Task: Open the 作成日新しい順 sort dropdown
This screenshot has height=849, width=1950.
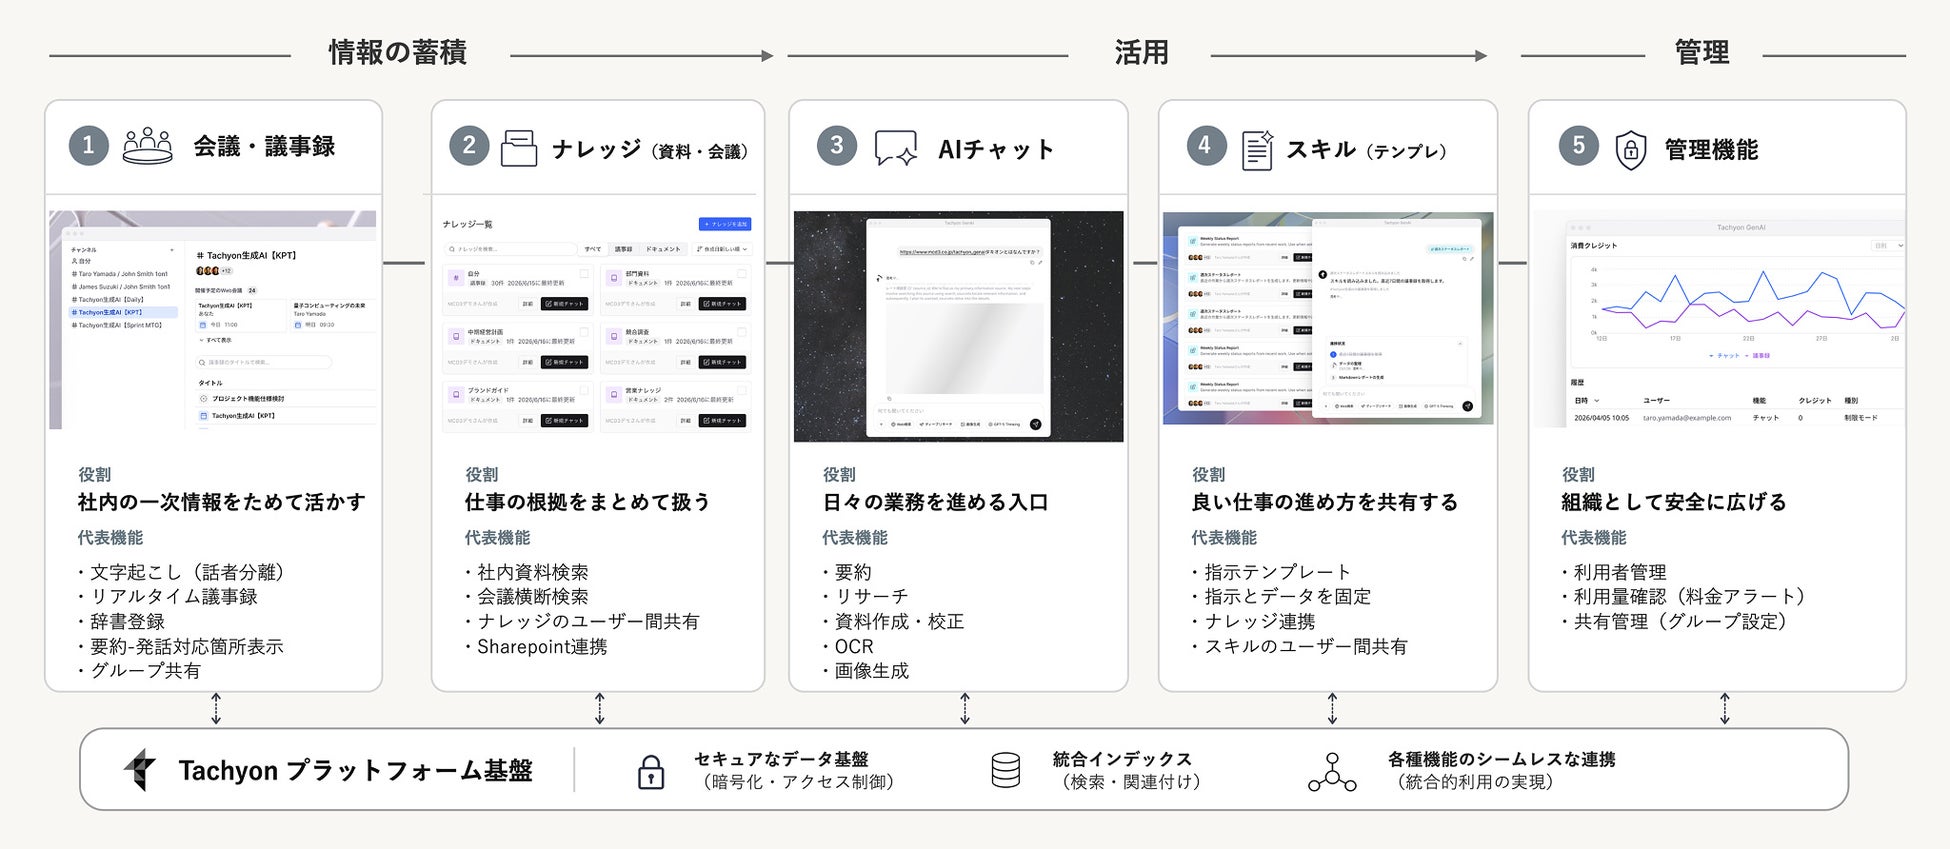Action: 722,249
